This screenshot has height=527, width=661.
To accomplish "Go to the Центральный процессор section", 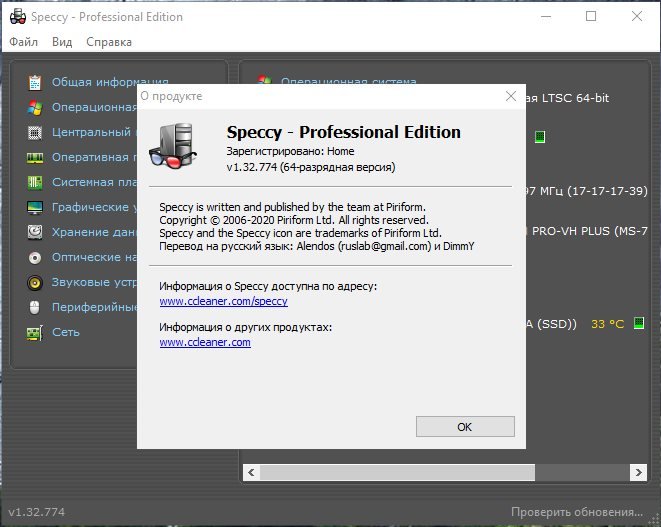I will 94,132.
